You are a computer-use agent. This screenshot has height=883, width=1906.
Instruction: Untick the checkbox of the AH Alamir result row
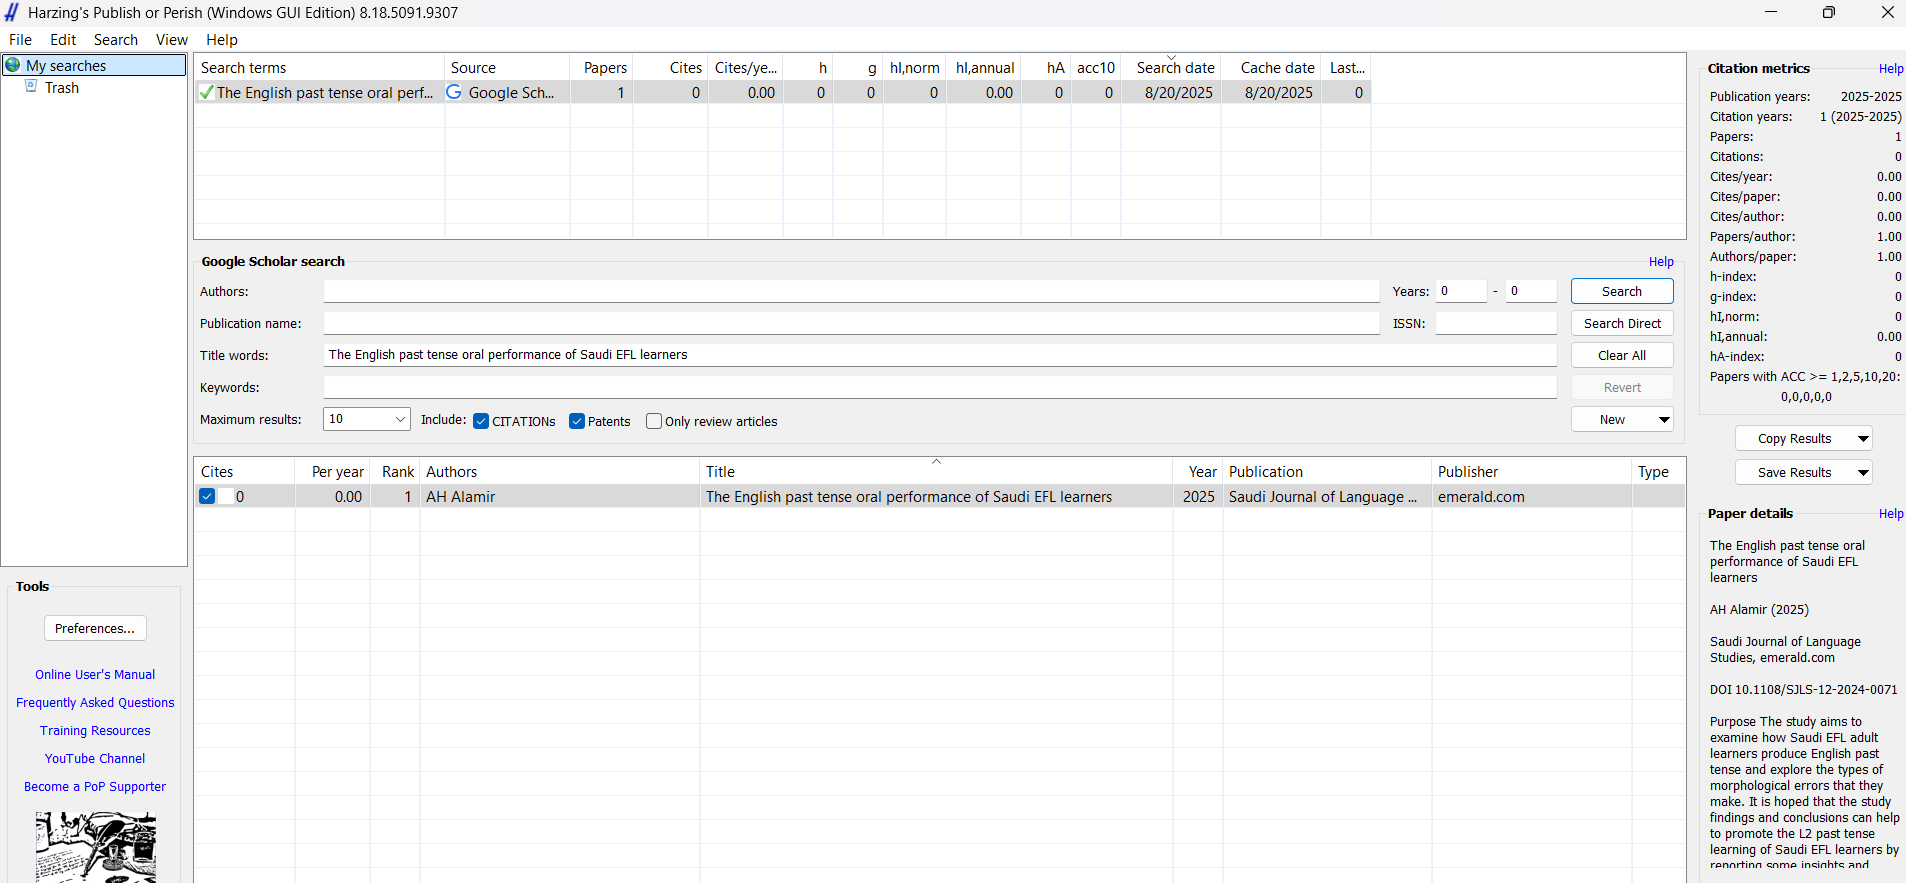(207, 496)
